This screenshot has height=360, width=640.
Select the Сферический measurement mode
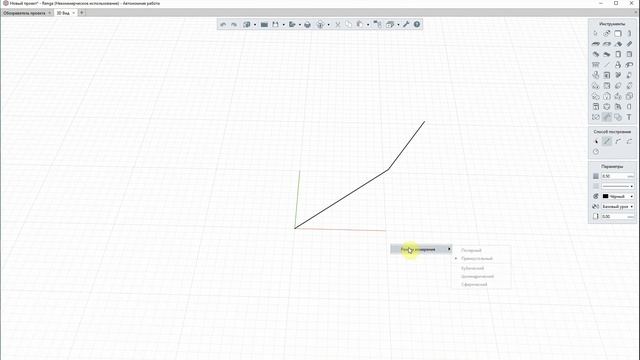click(474, 284)
